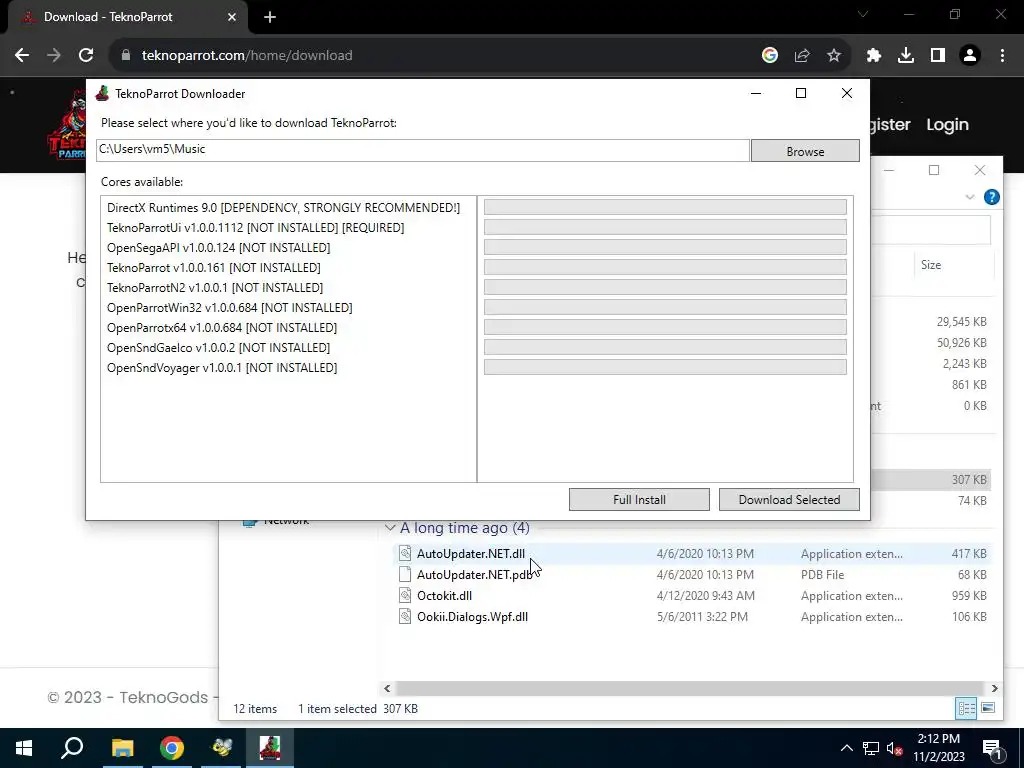Viewport: 1024px width, 768px height.
Task: Select OpenSndVoyager v1.0.0.1 core entry
Action: (222, 368)
